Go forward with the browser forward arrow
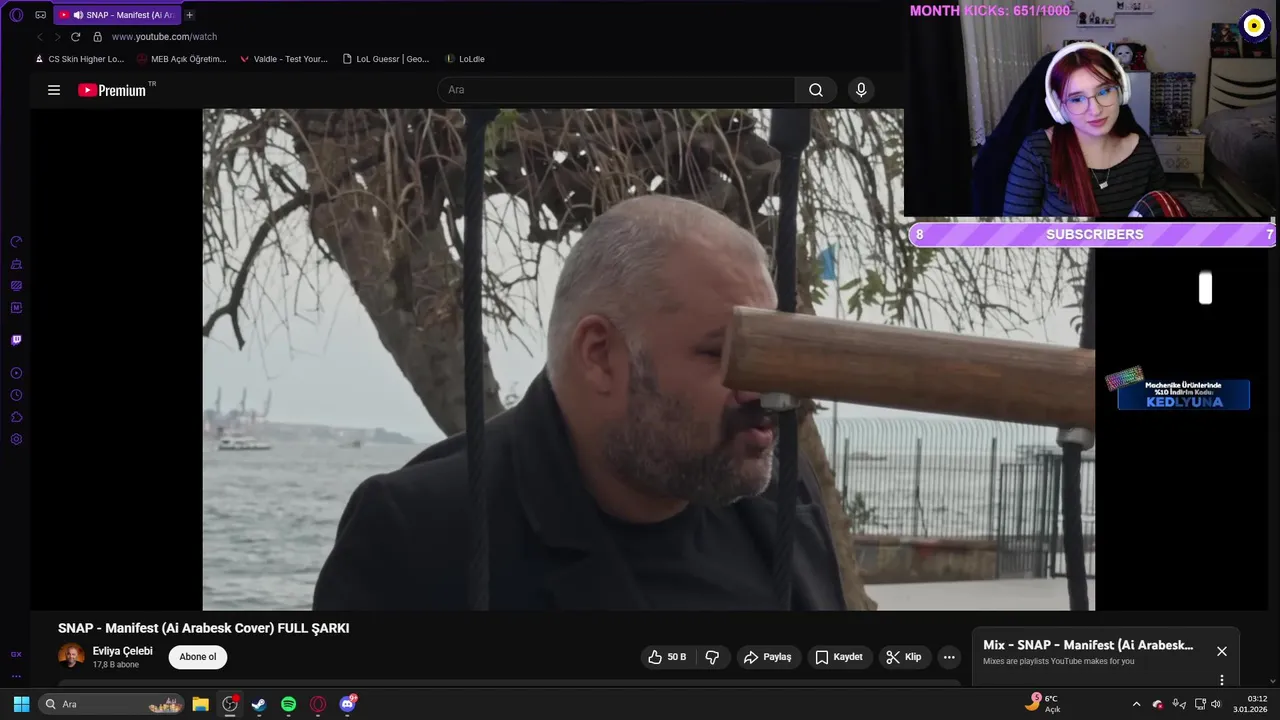This screenshot has width=1280, height=720. click(x=57, y=37)
